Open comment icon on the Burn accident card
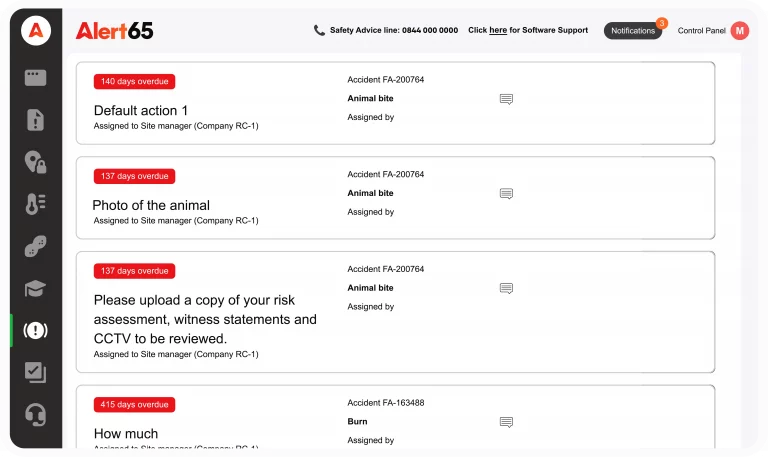 [506, 422]
